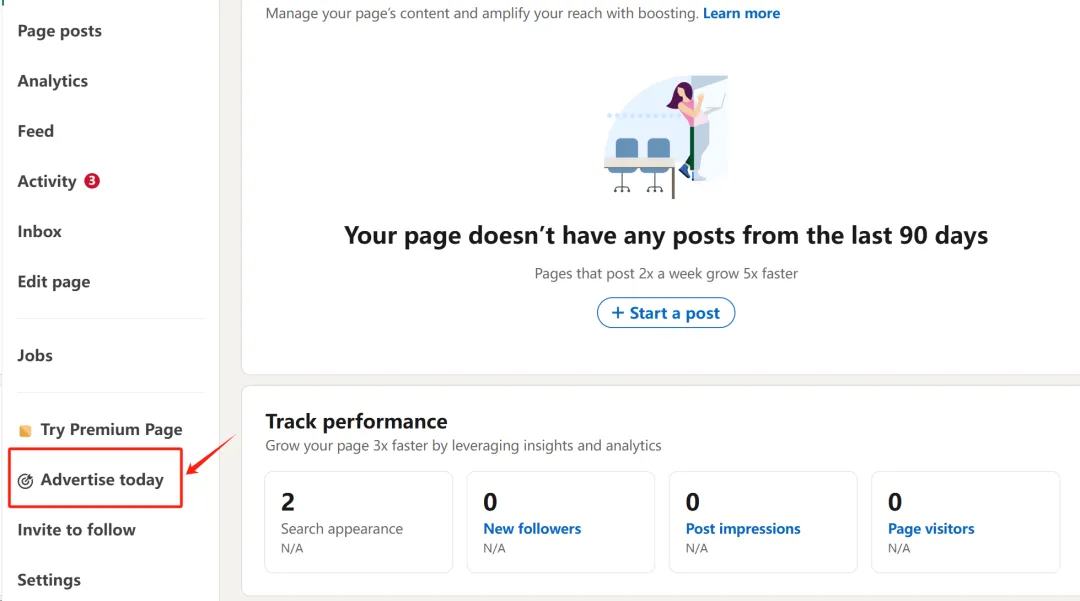Click the red Activity notification badge

point(92,181)
